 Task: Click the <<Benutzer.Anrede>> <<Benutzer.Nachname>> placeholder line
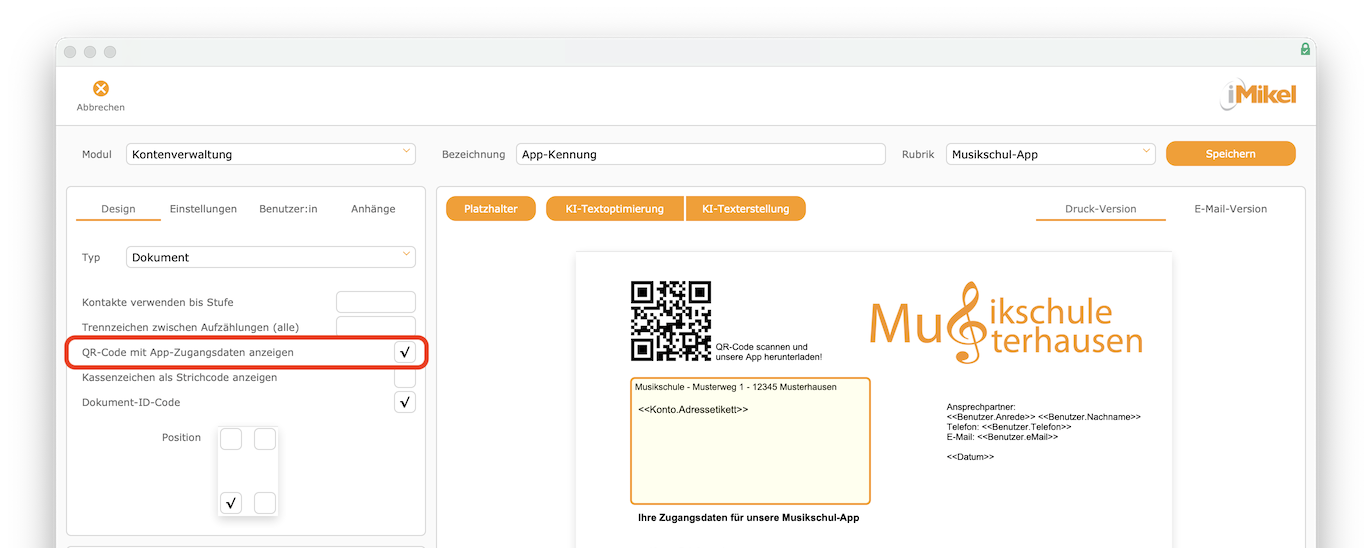pos(1043,417)
